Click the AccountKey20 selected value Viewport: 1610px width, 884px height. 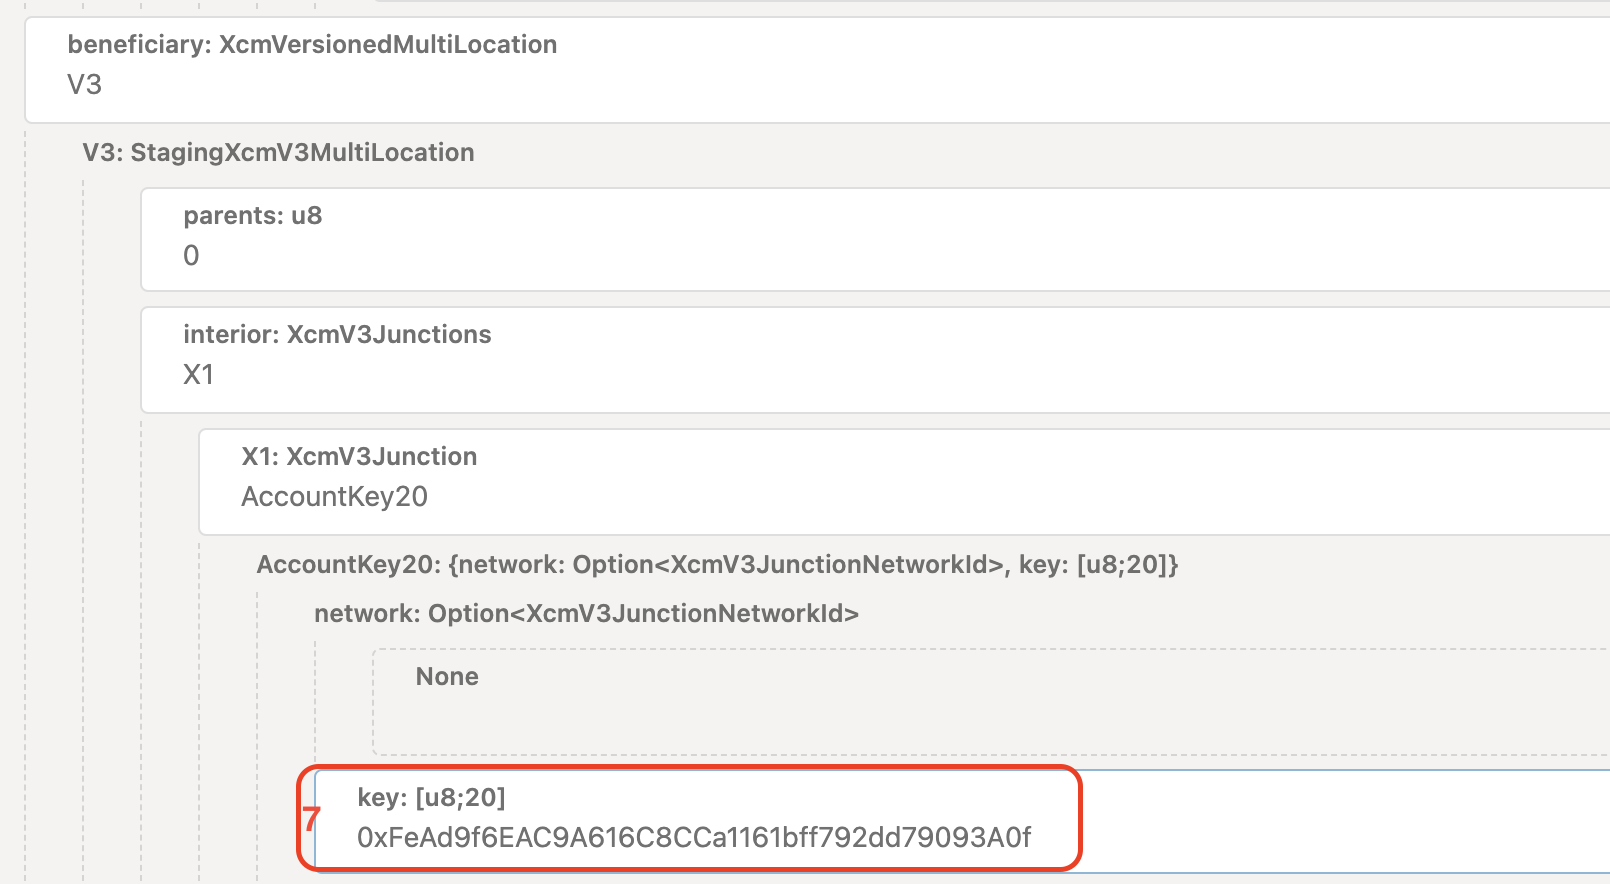pyautogui.click(x=334, y=497)
